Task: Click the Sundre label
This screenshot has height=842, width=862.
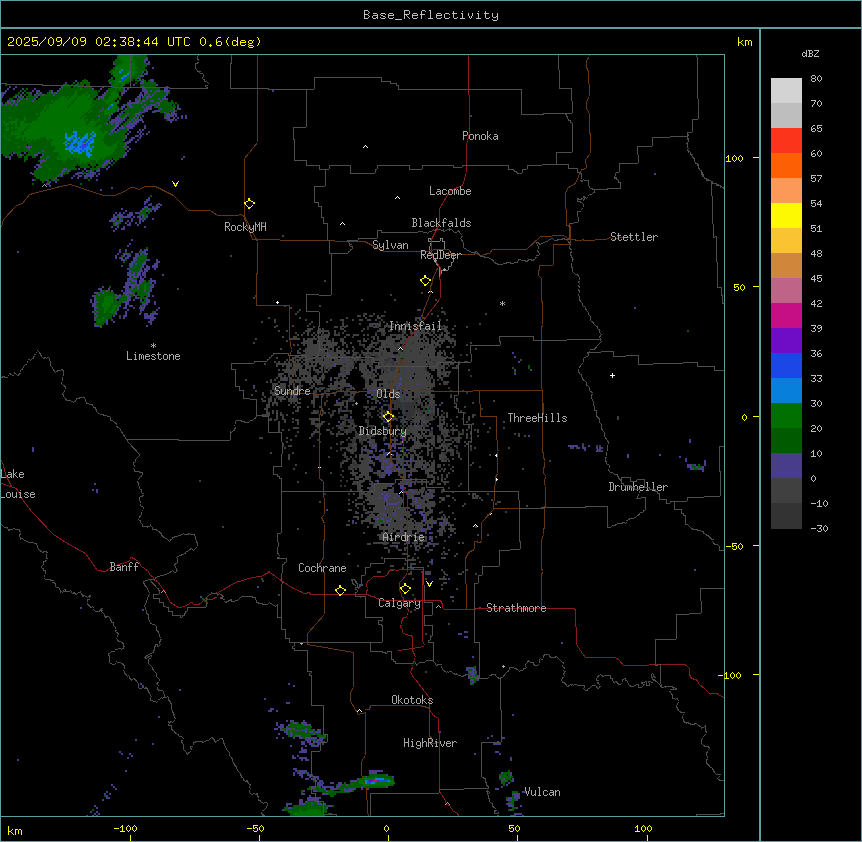Action: tap(292, 391)
